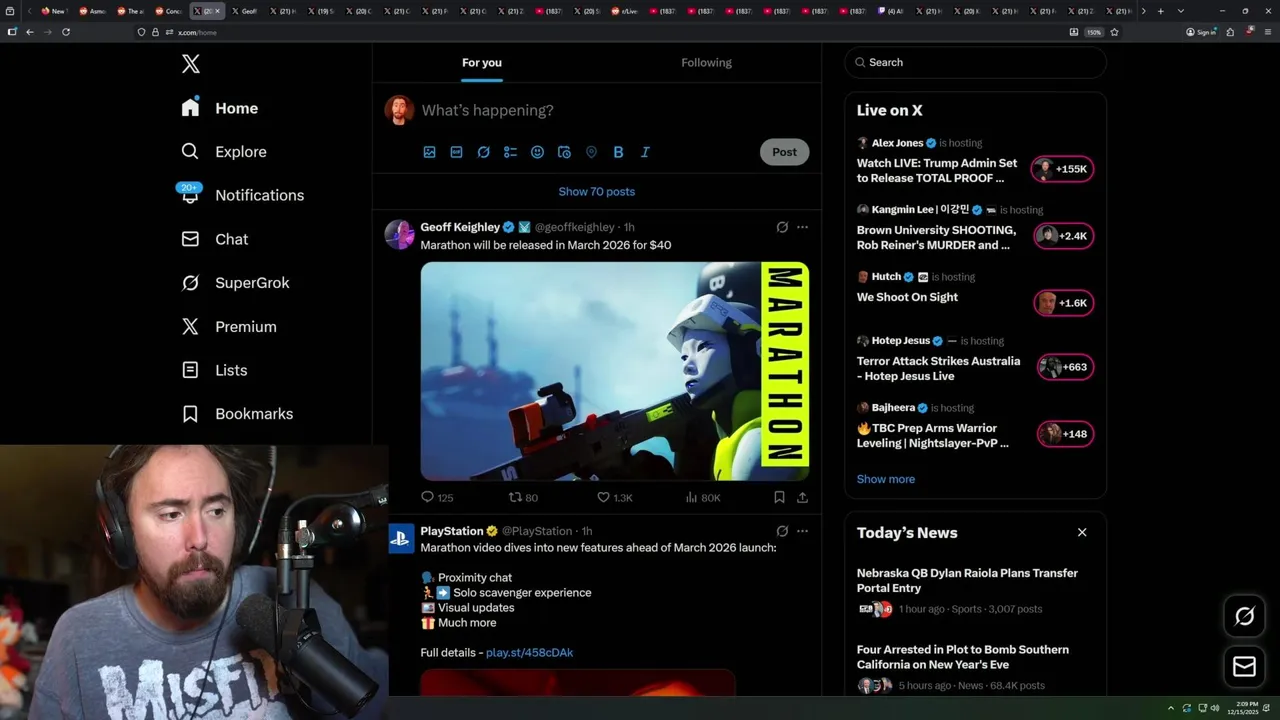Open the messages floating button

[x=1245, y=666]
